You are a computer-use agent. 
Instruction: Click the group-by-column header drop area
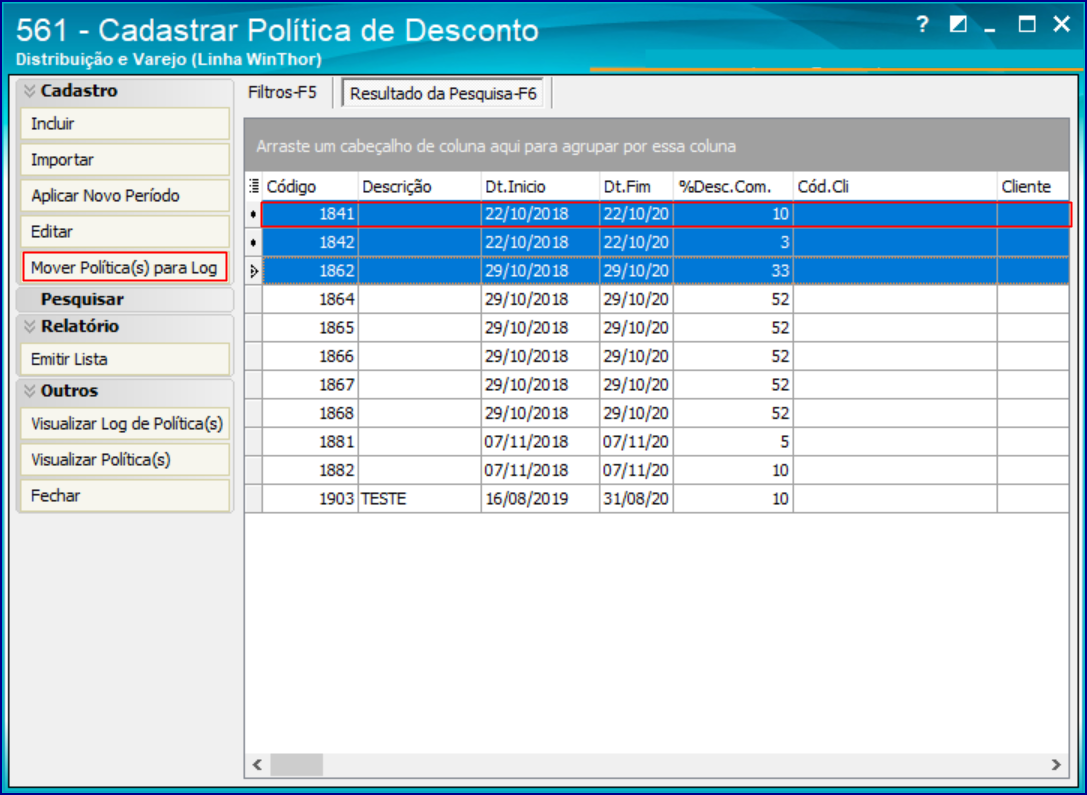point(656,146)
